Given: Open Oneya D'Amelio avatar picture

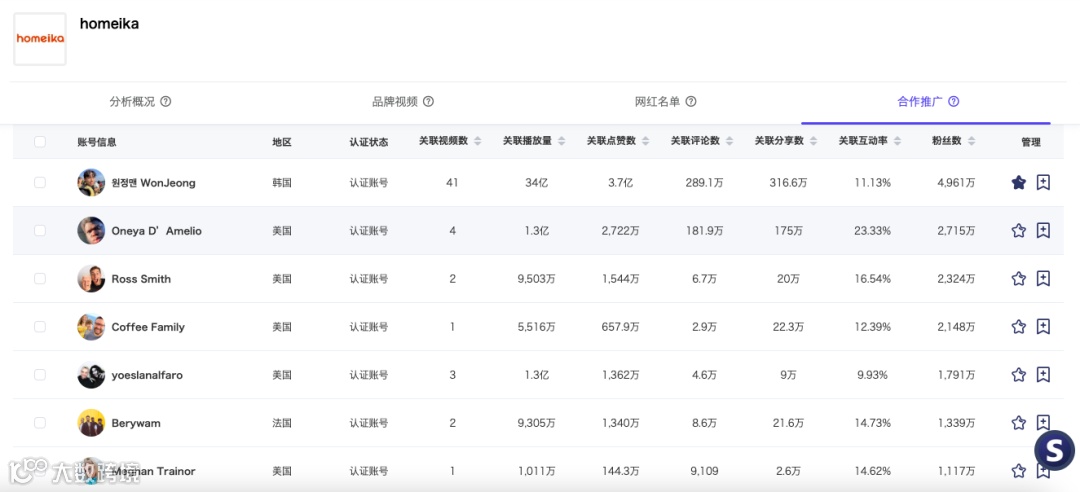Looking at the screenshot, I should pyautogui.click(x=91, y=231).
